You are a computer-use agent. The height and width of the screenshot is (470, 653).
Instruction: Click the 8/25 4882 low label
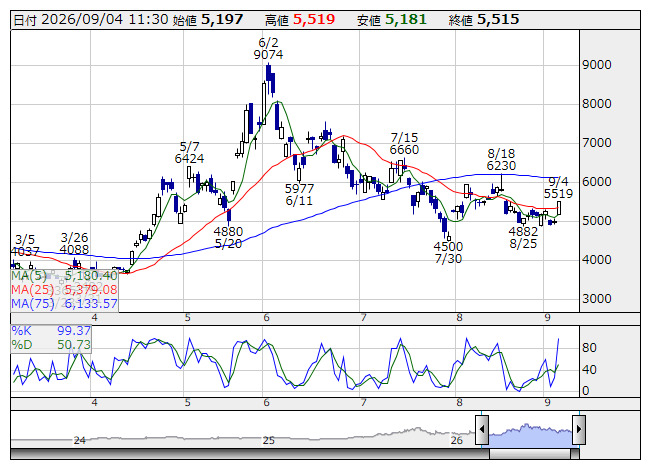coord(523,237)
